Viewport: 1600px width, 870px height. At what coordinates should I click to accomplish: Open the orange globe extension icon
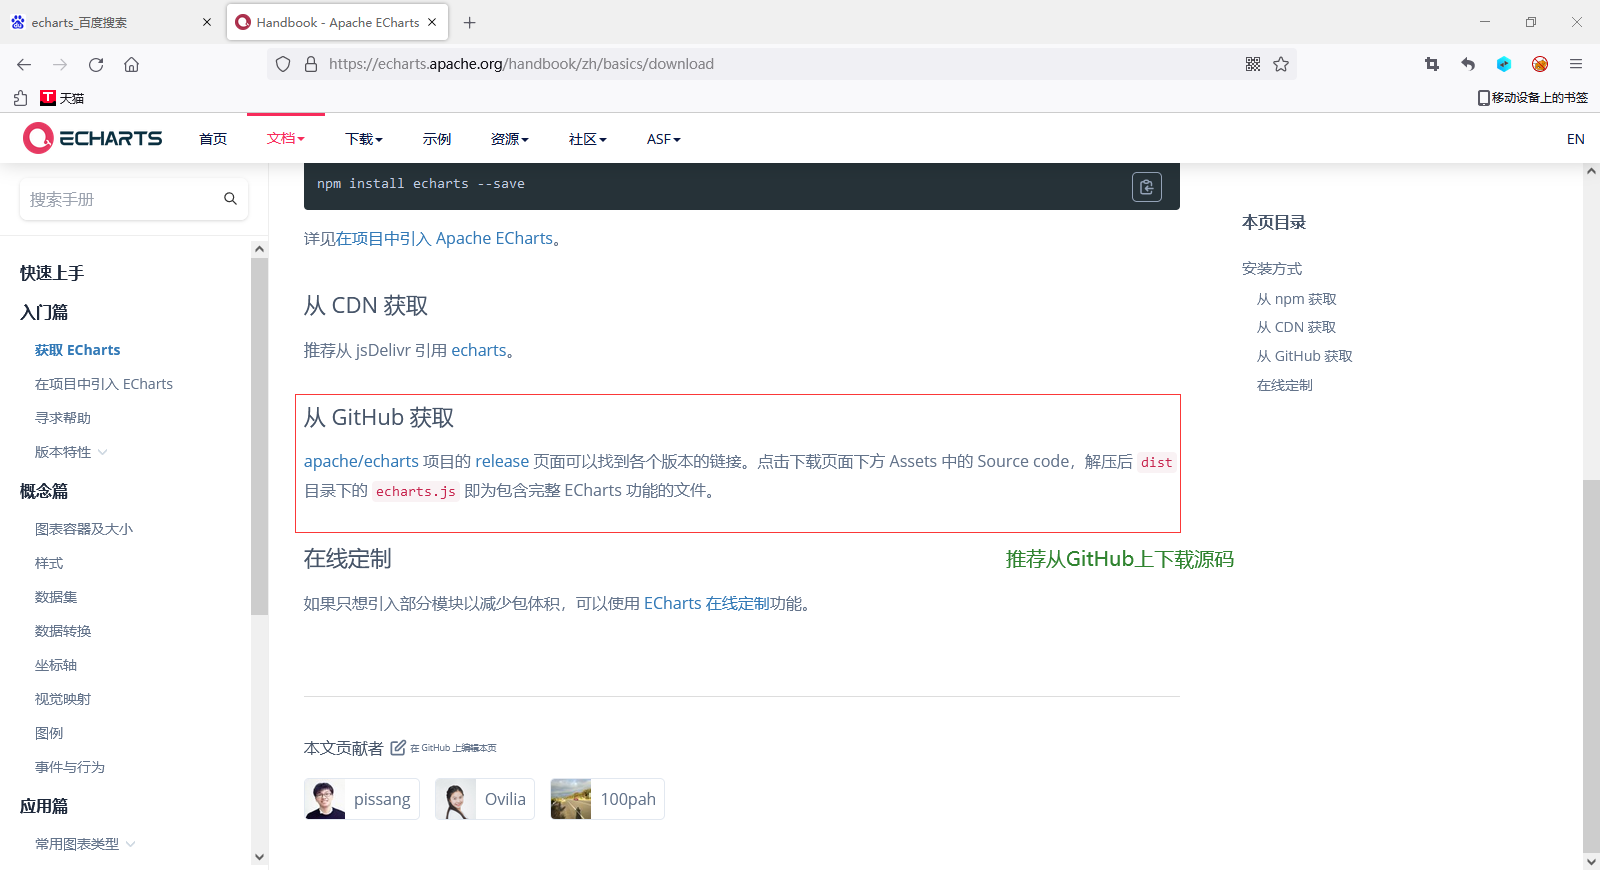[x=1540, y=64]
